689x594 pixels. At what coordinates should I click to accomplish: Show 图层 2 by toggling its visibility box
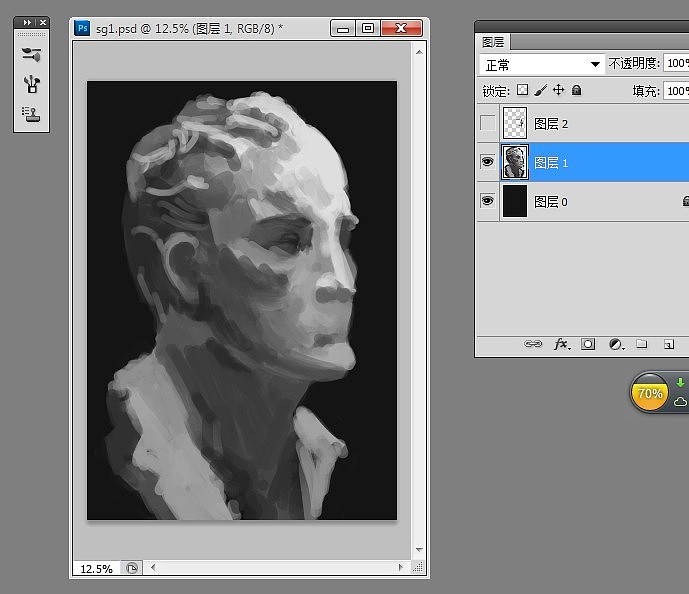click(x=487, y=123)
